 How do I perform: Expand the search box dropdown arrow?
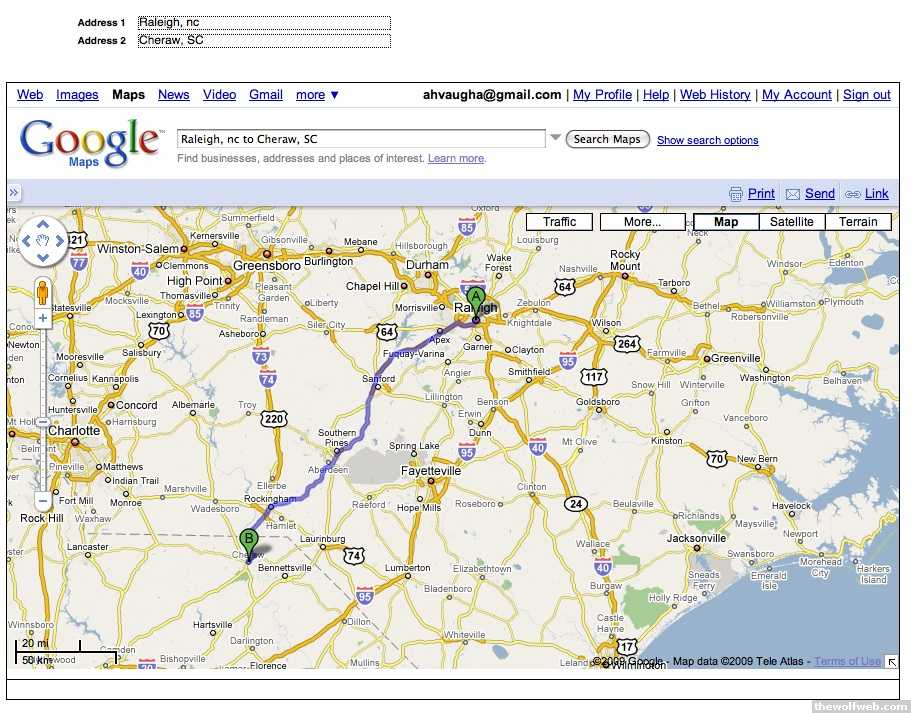pos(555,138)
